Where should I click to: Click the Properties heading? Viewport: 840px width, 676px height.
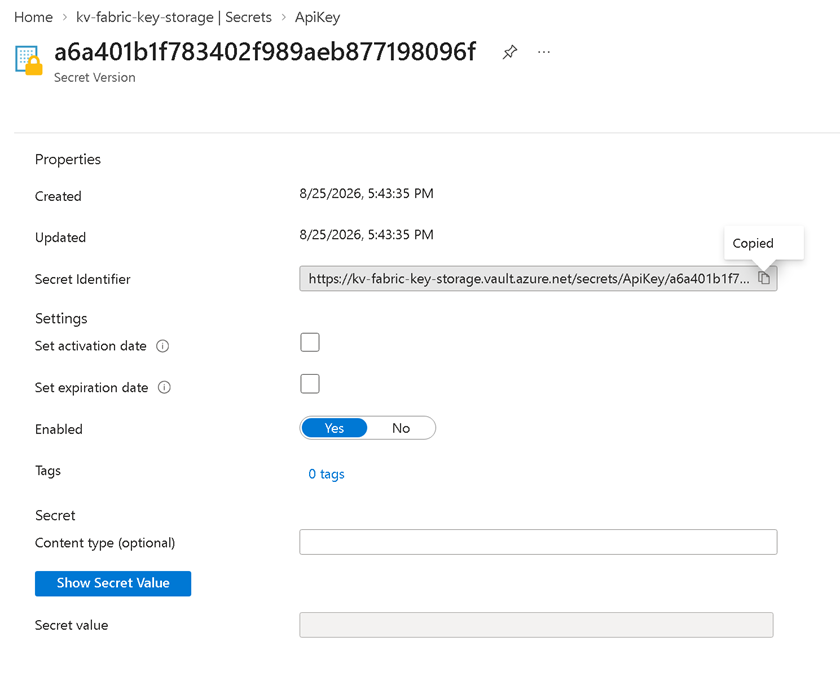(x=68, y=159)
